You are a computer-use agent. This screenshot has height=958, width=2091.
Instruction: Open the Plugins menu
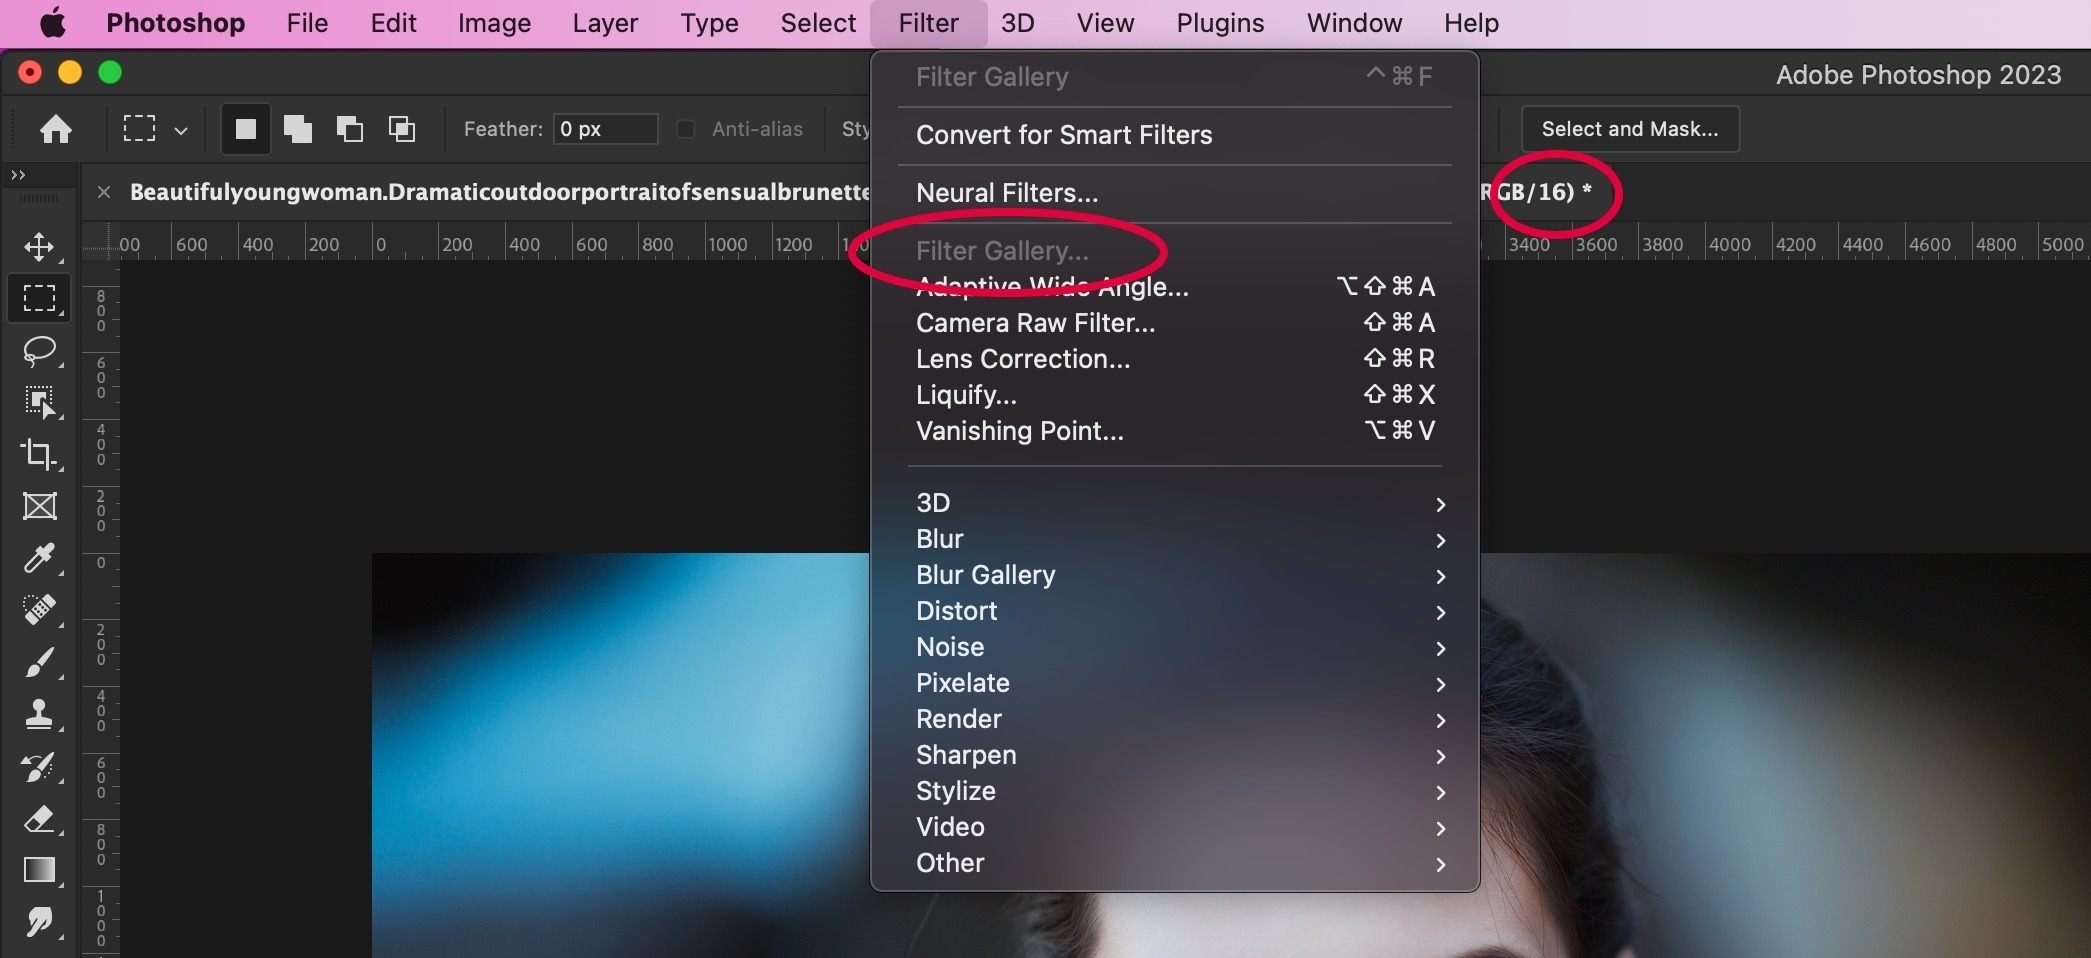pyautogui.click(x=1220, y=23)
